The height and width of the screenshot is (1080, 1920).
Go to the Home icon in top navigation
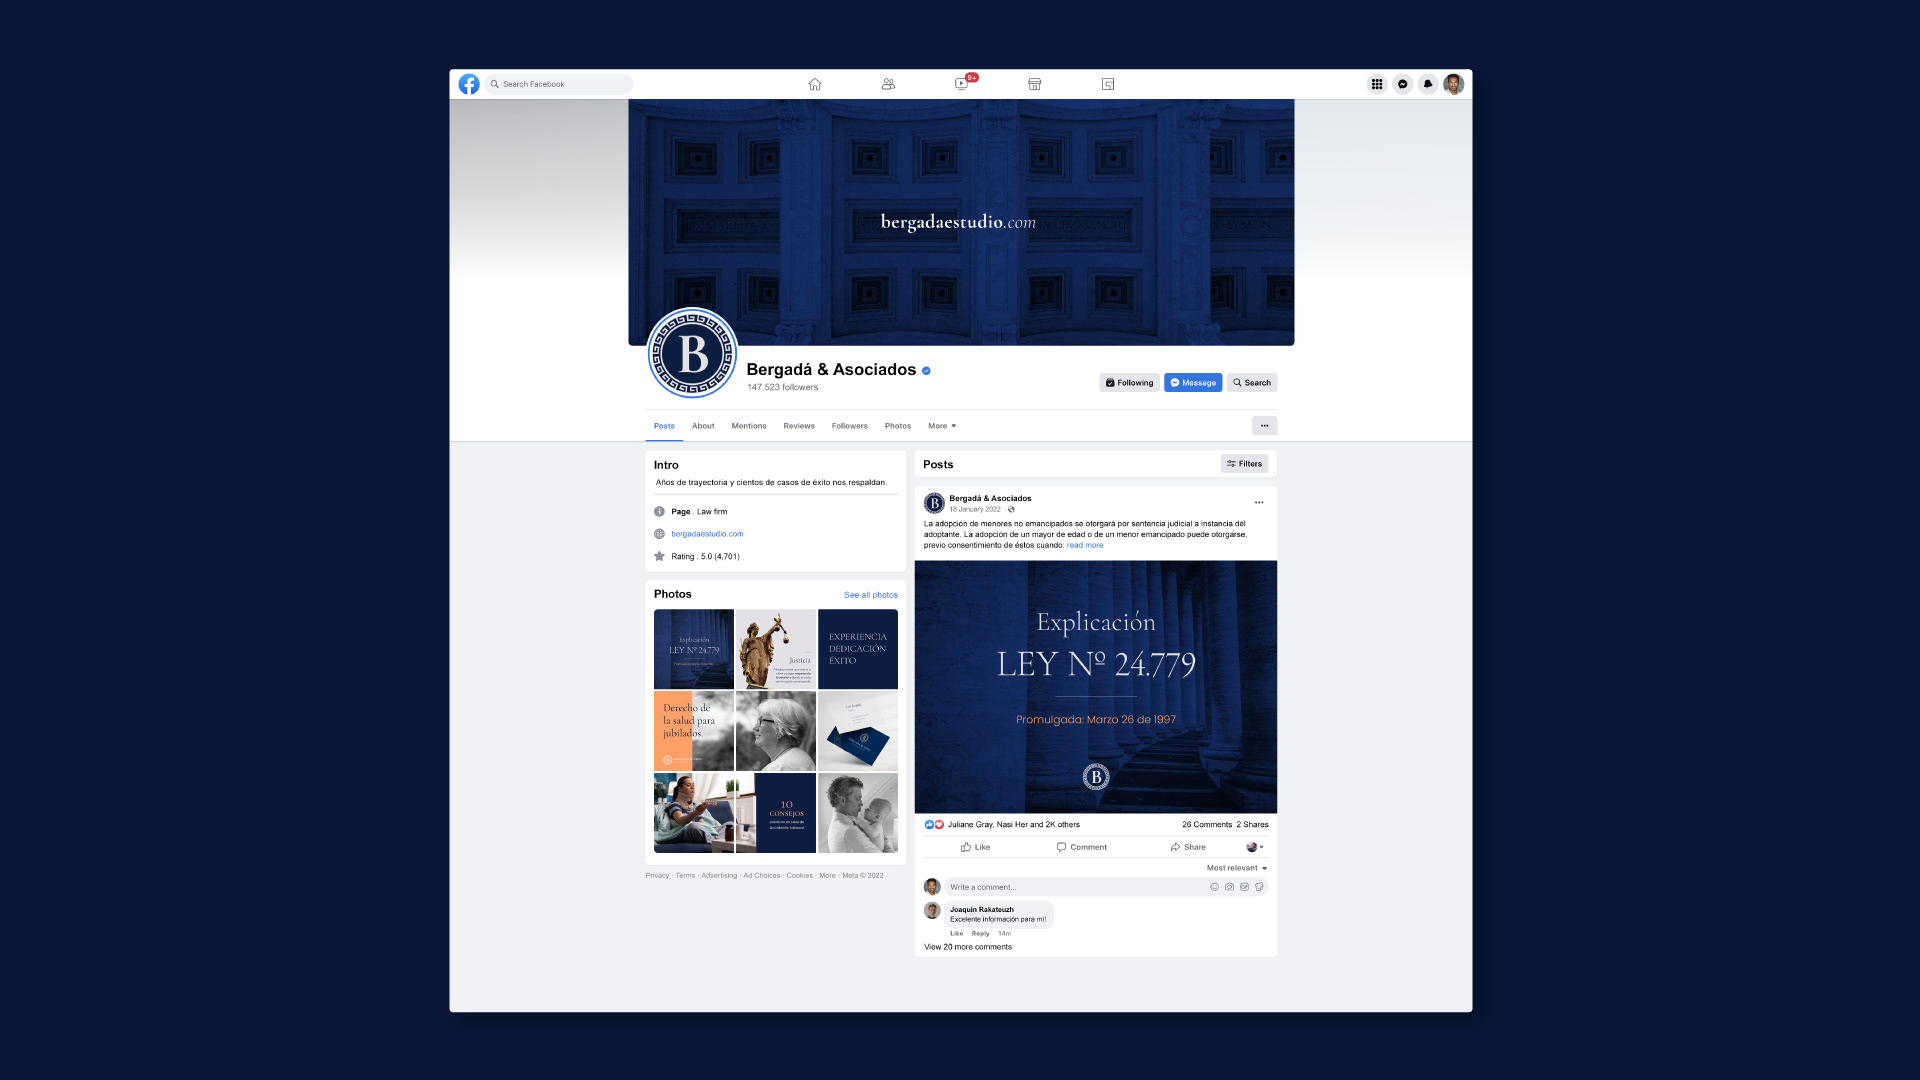pyautogui.click(x=815, y=84)
